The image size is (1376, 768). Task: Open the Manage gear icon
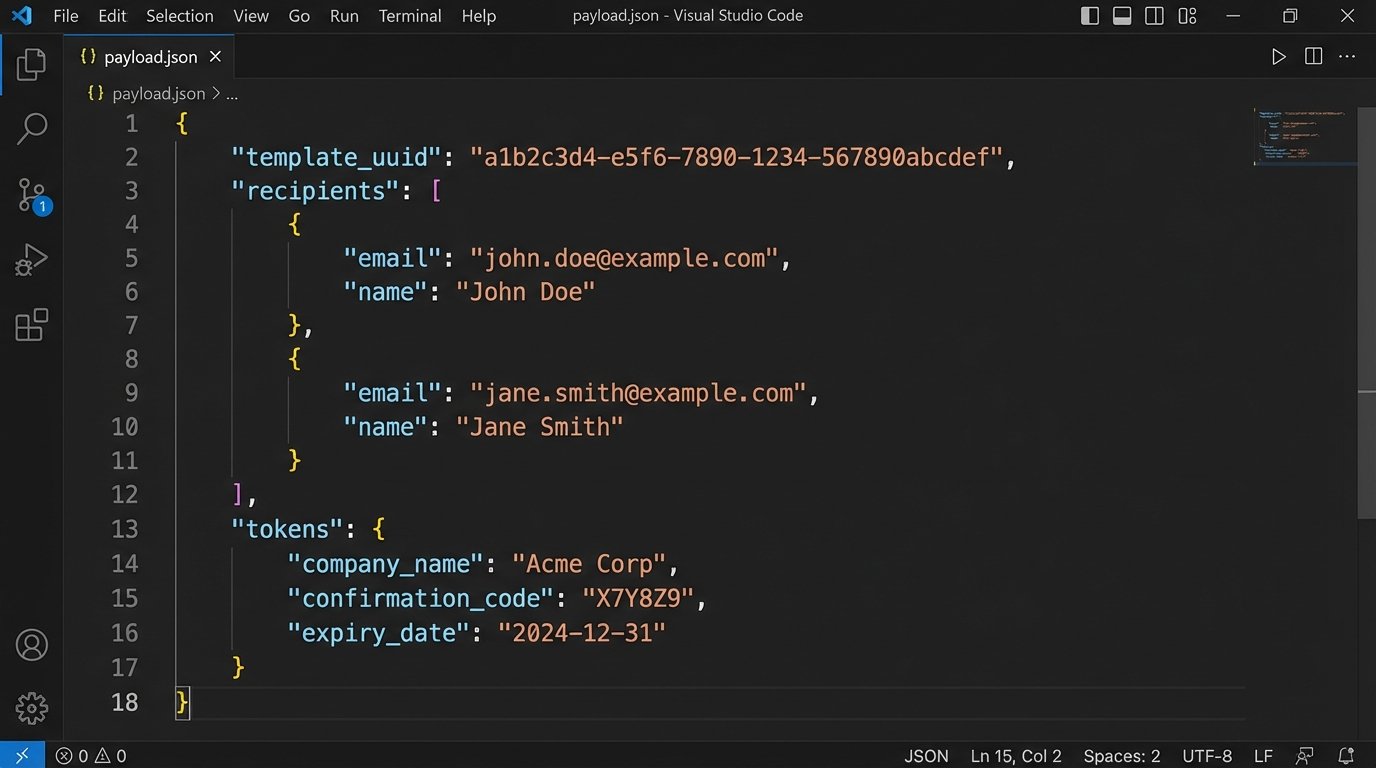point(31,708)
